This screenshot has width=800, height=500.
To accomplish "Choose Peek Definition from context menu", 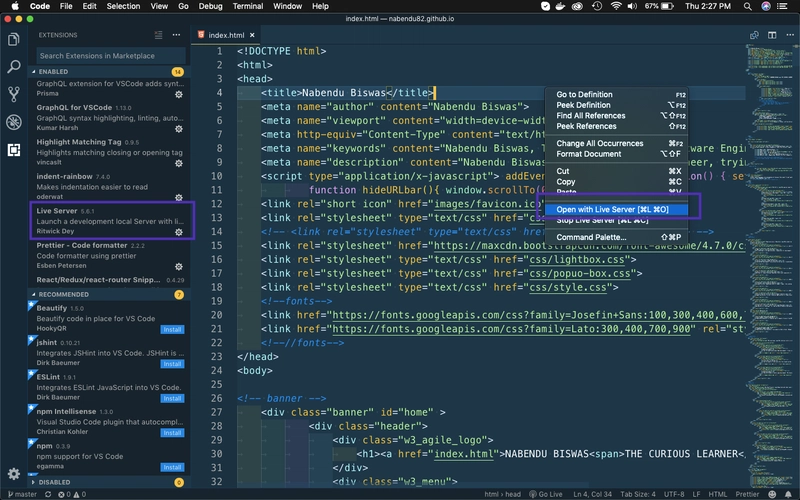I will click(x=616, y=105).
